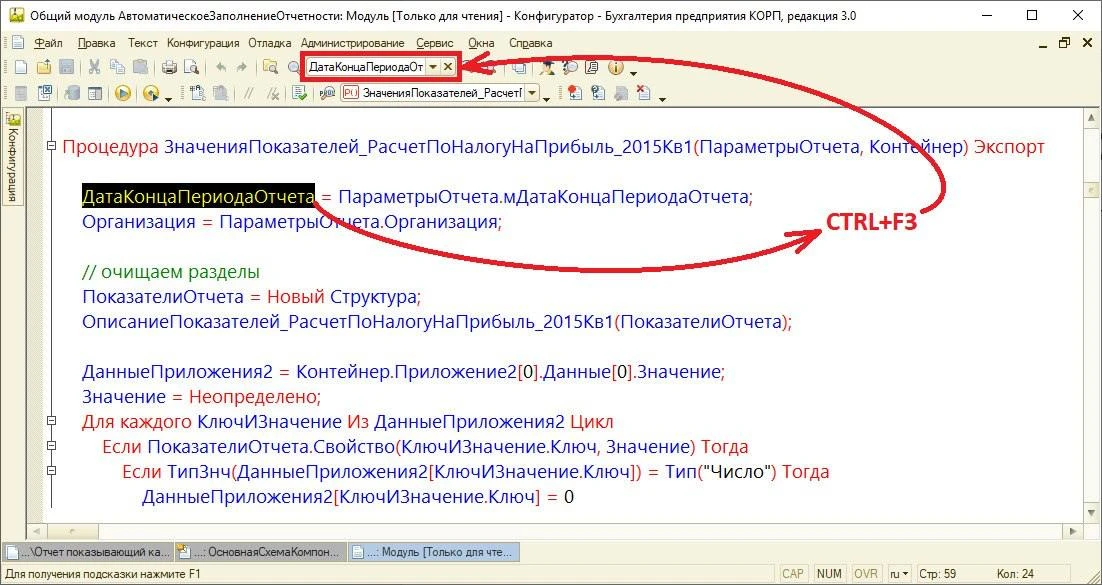Click the Toggle bookmark red pin icon
This screenshot has width=1102, height=585.
(576, 94)
